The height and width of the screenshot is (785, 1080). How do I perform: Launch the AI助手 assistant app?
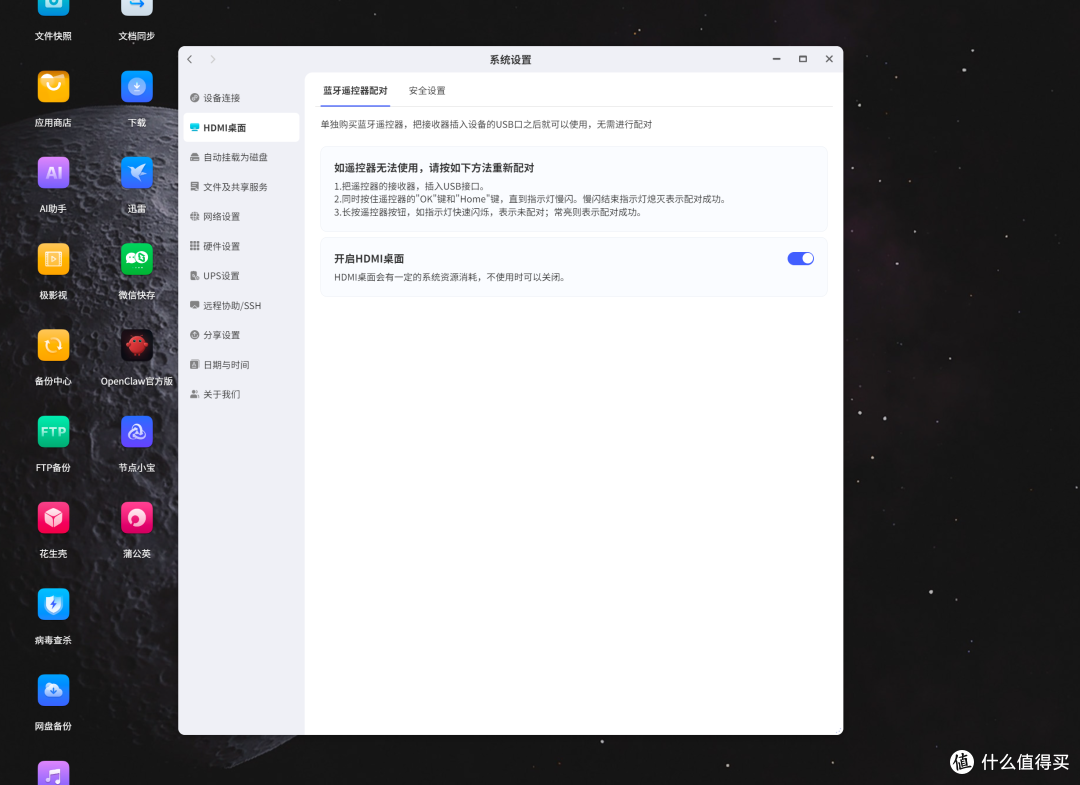[x=53, y=174]
